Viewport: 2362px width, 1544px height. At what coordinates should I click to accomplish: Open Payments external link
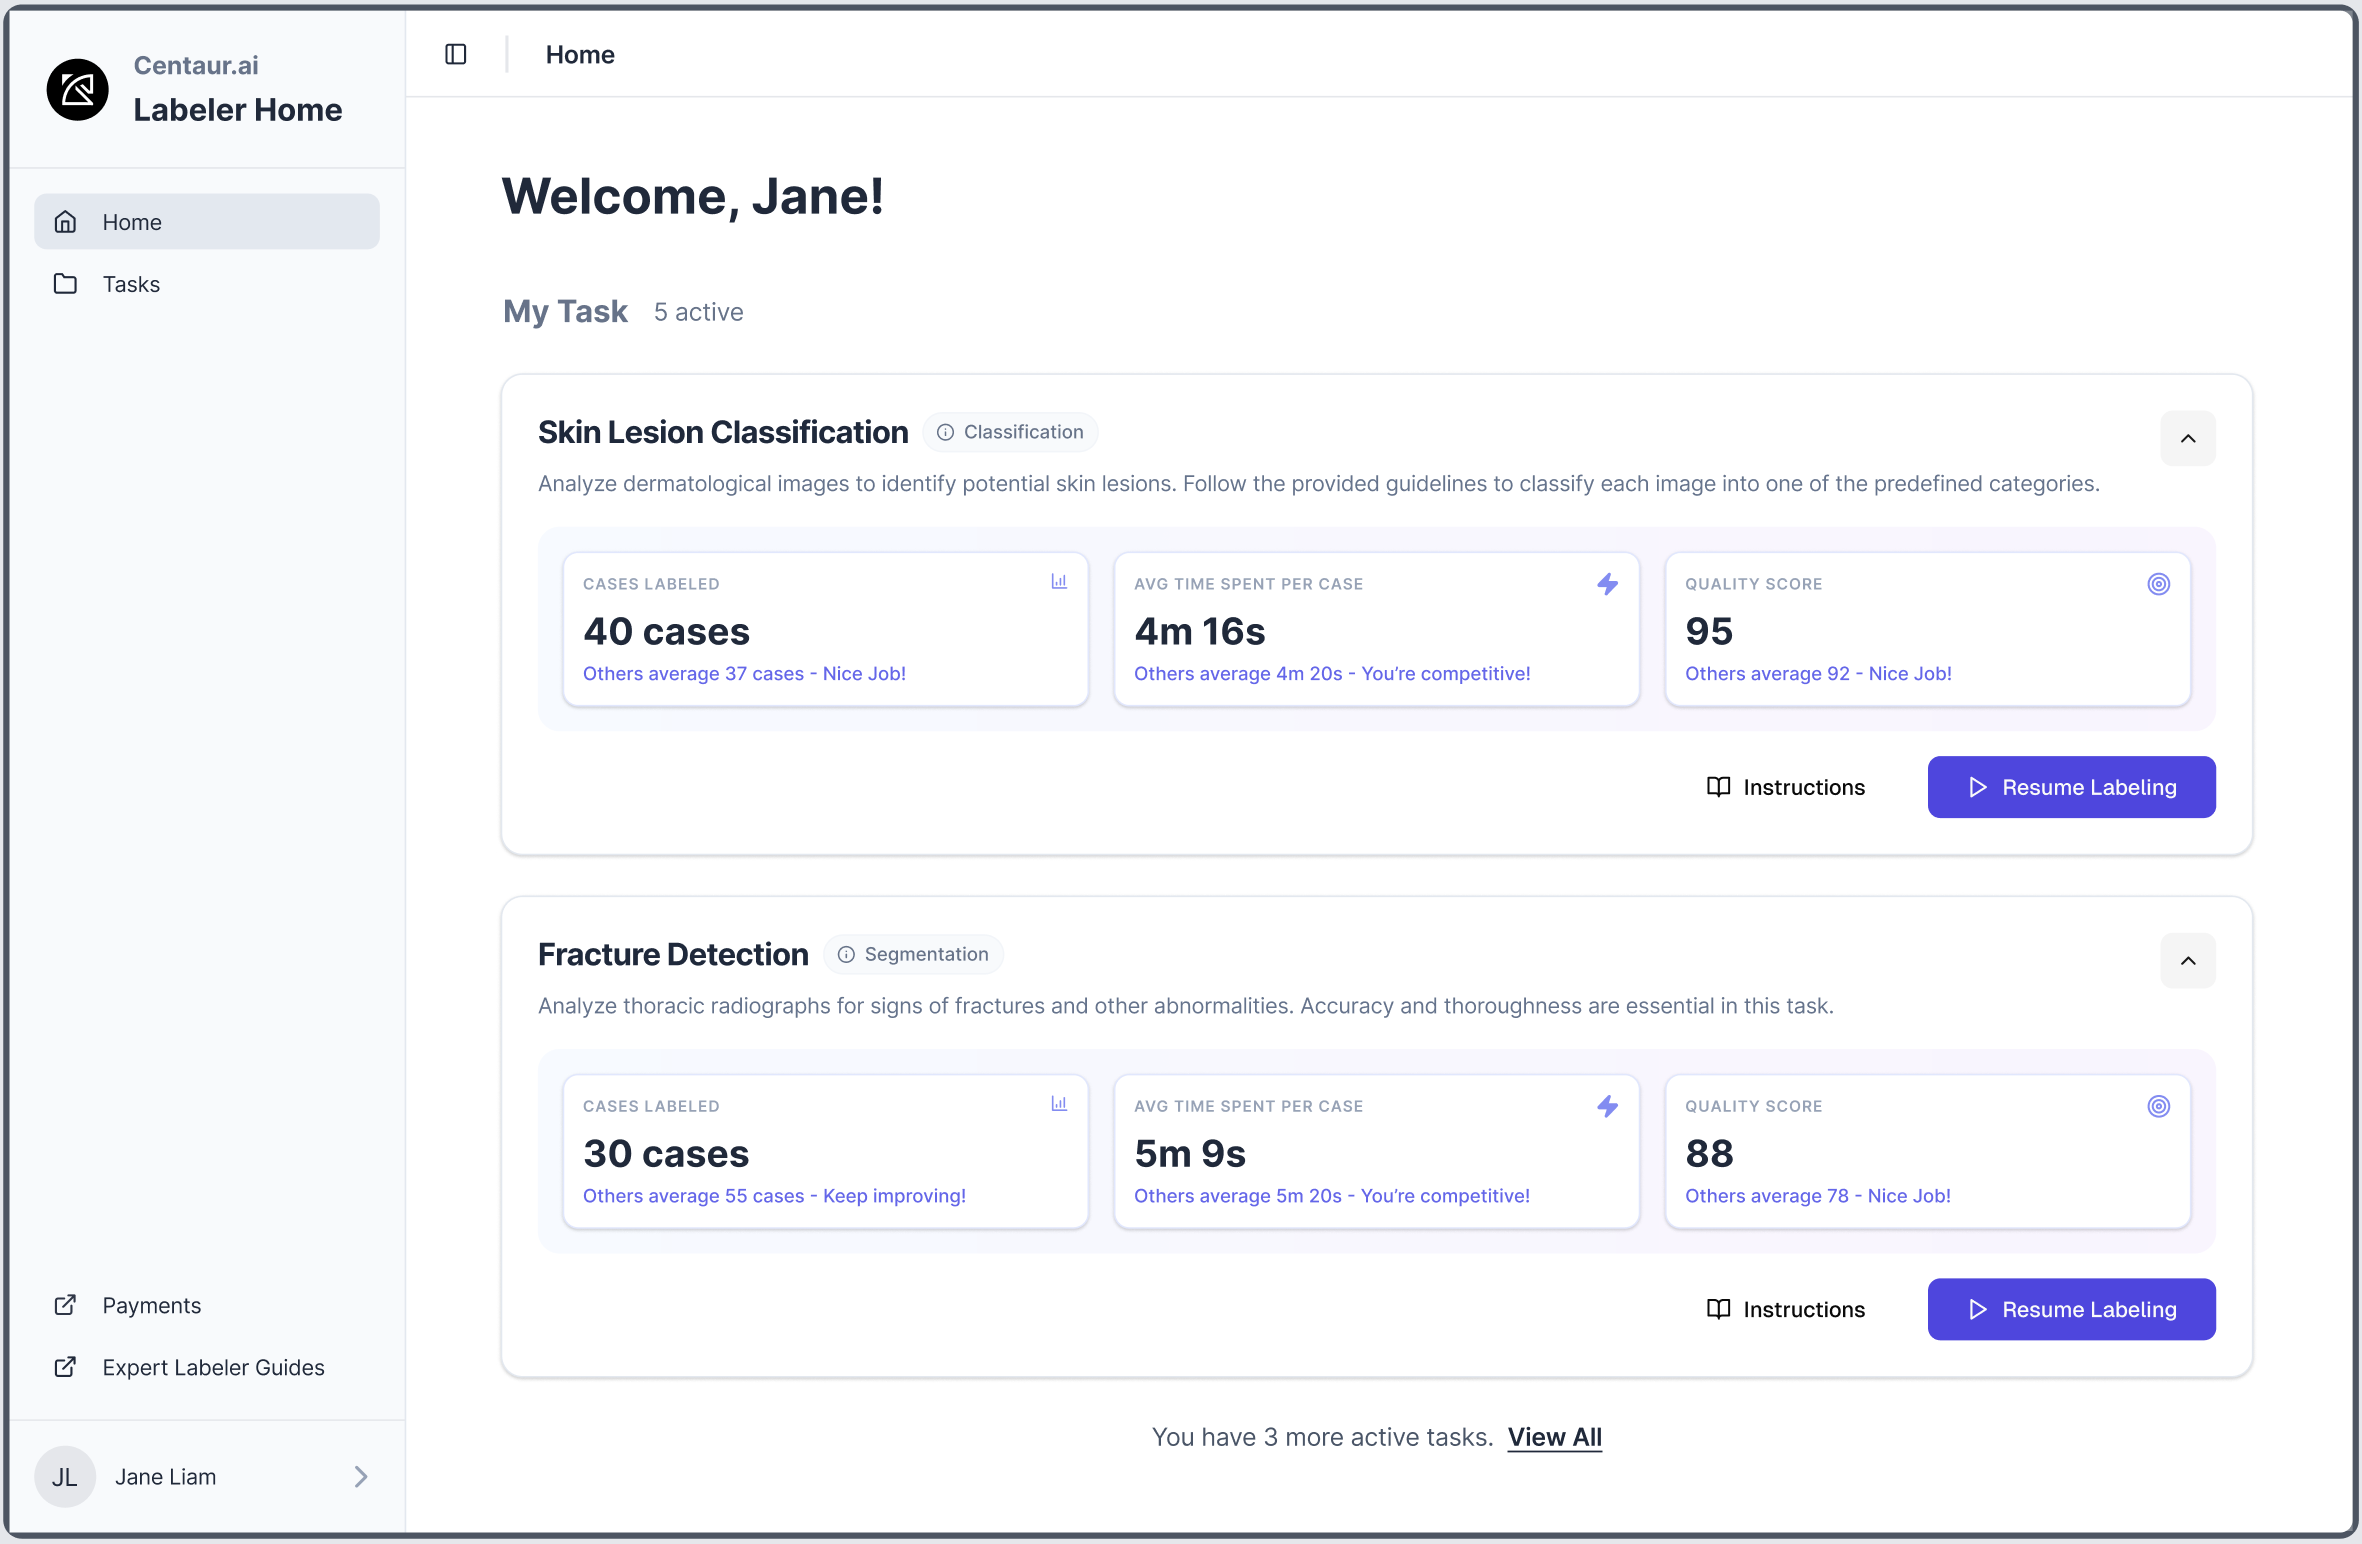coord(151,1305)
